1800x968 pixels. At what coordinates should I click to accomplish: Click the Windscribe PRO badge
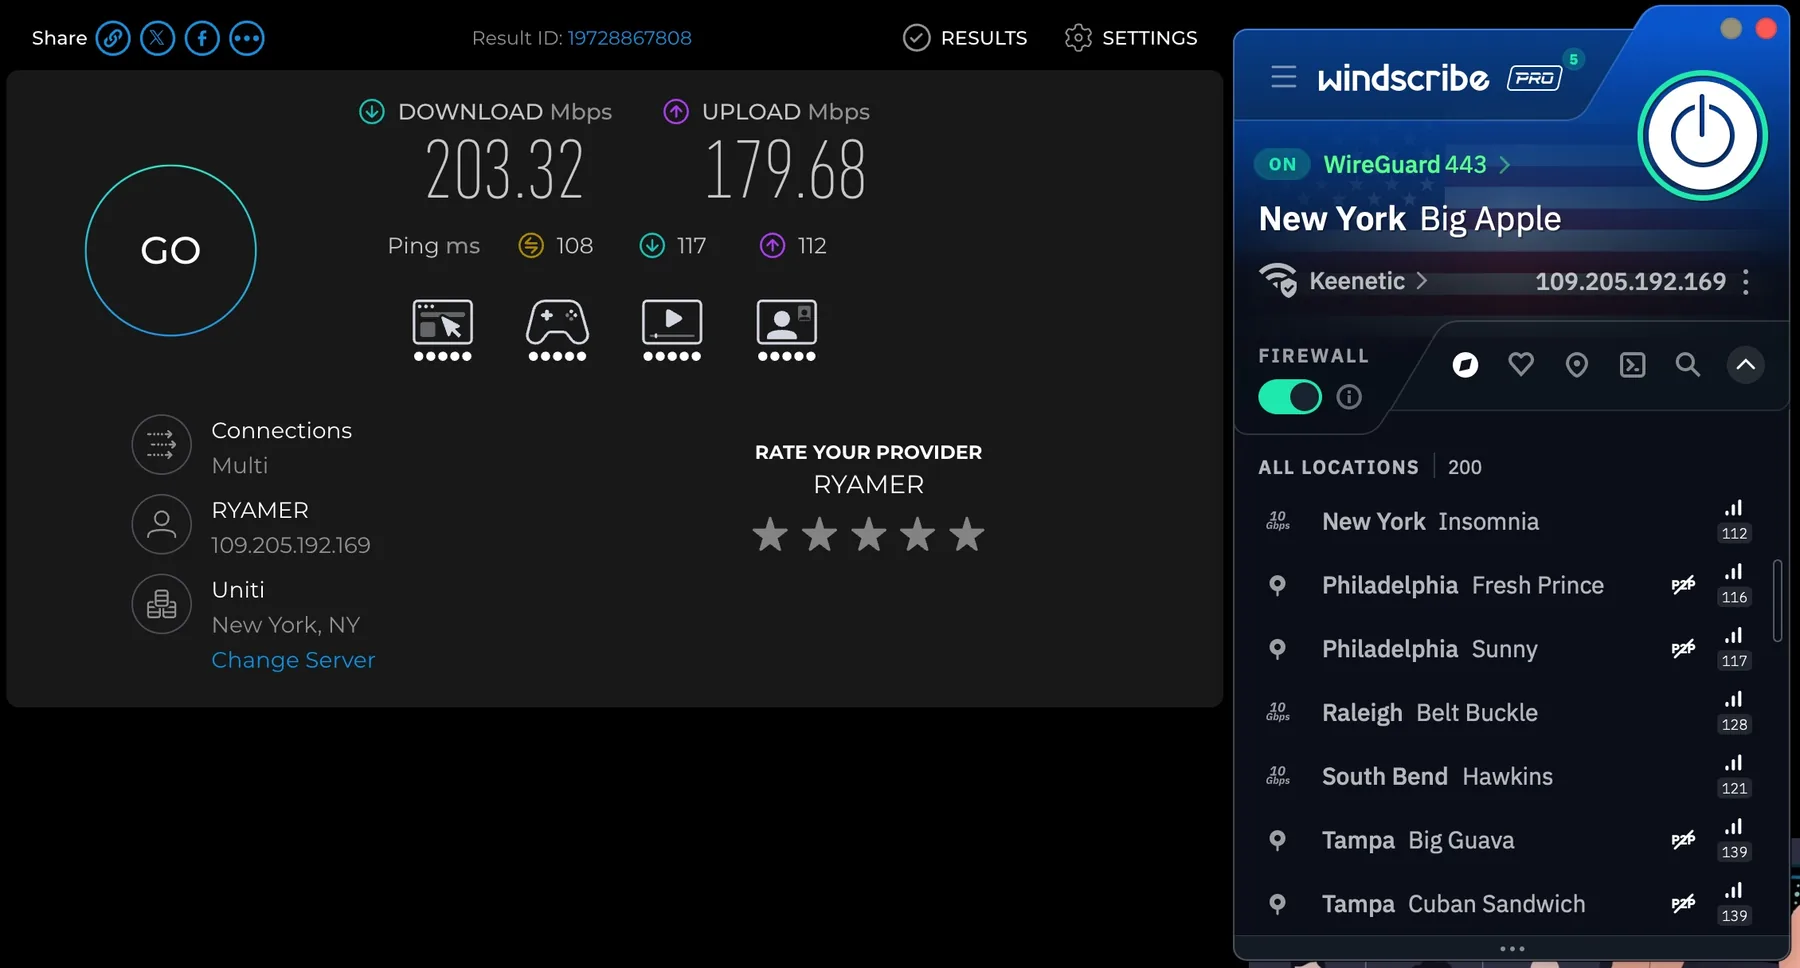pyautogui.click(x=1535, y=77)
